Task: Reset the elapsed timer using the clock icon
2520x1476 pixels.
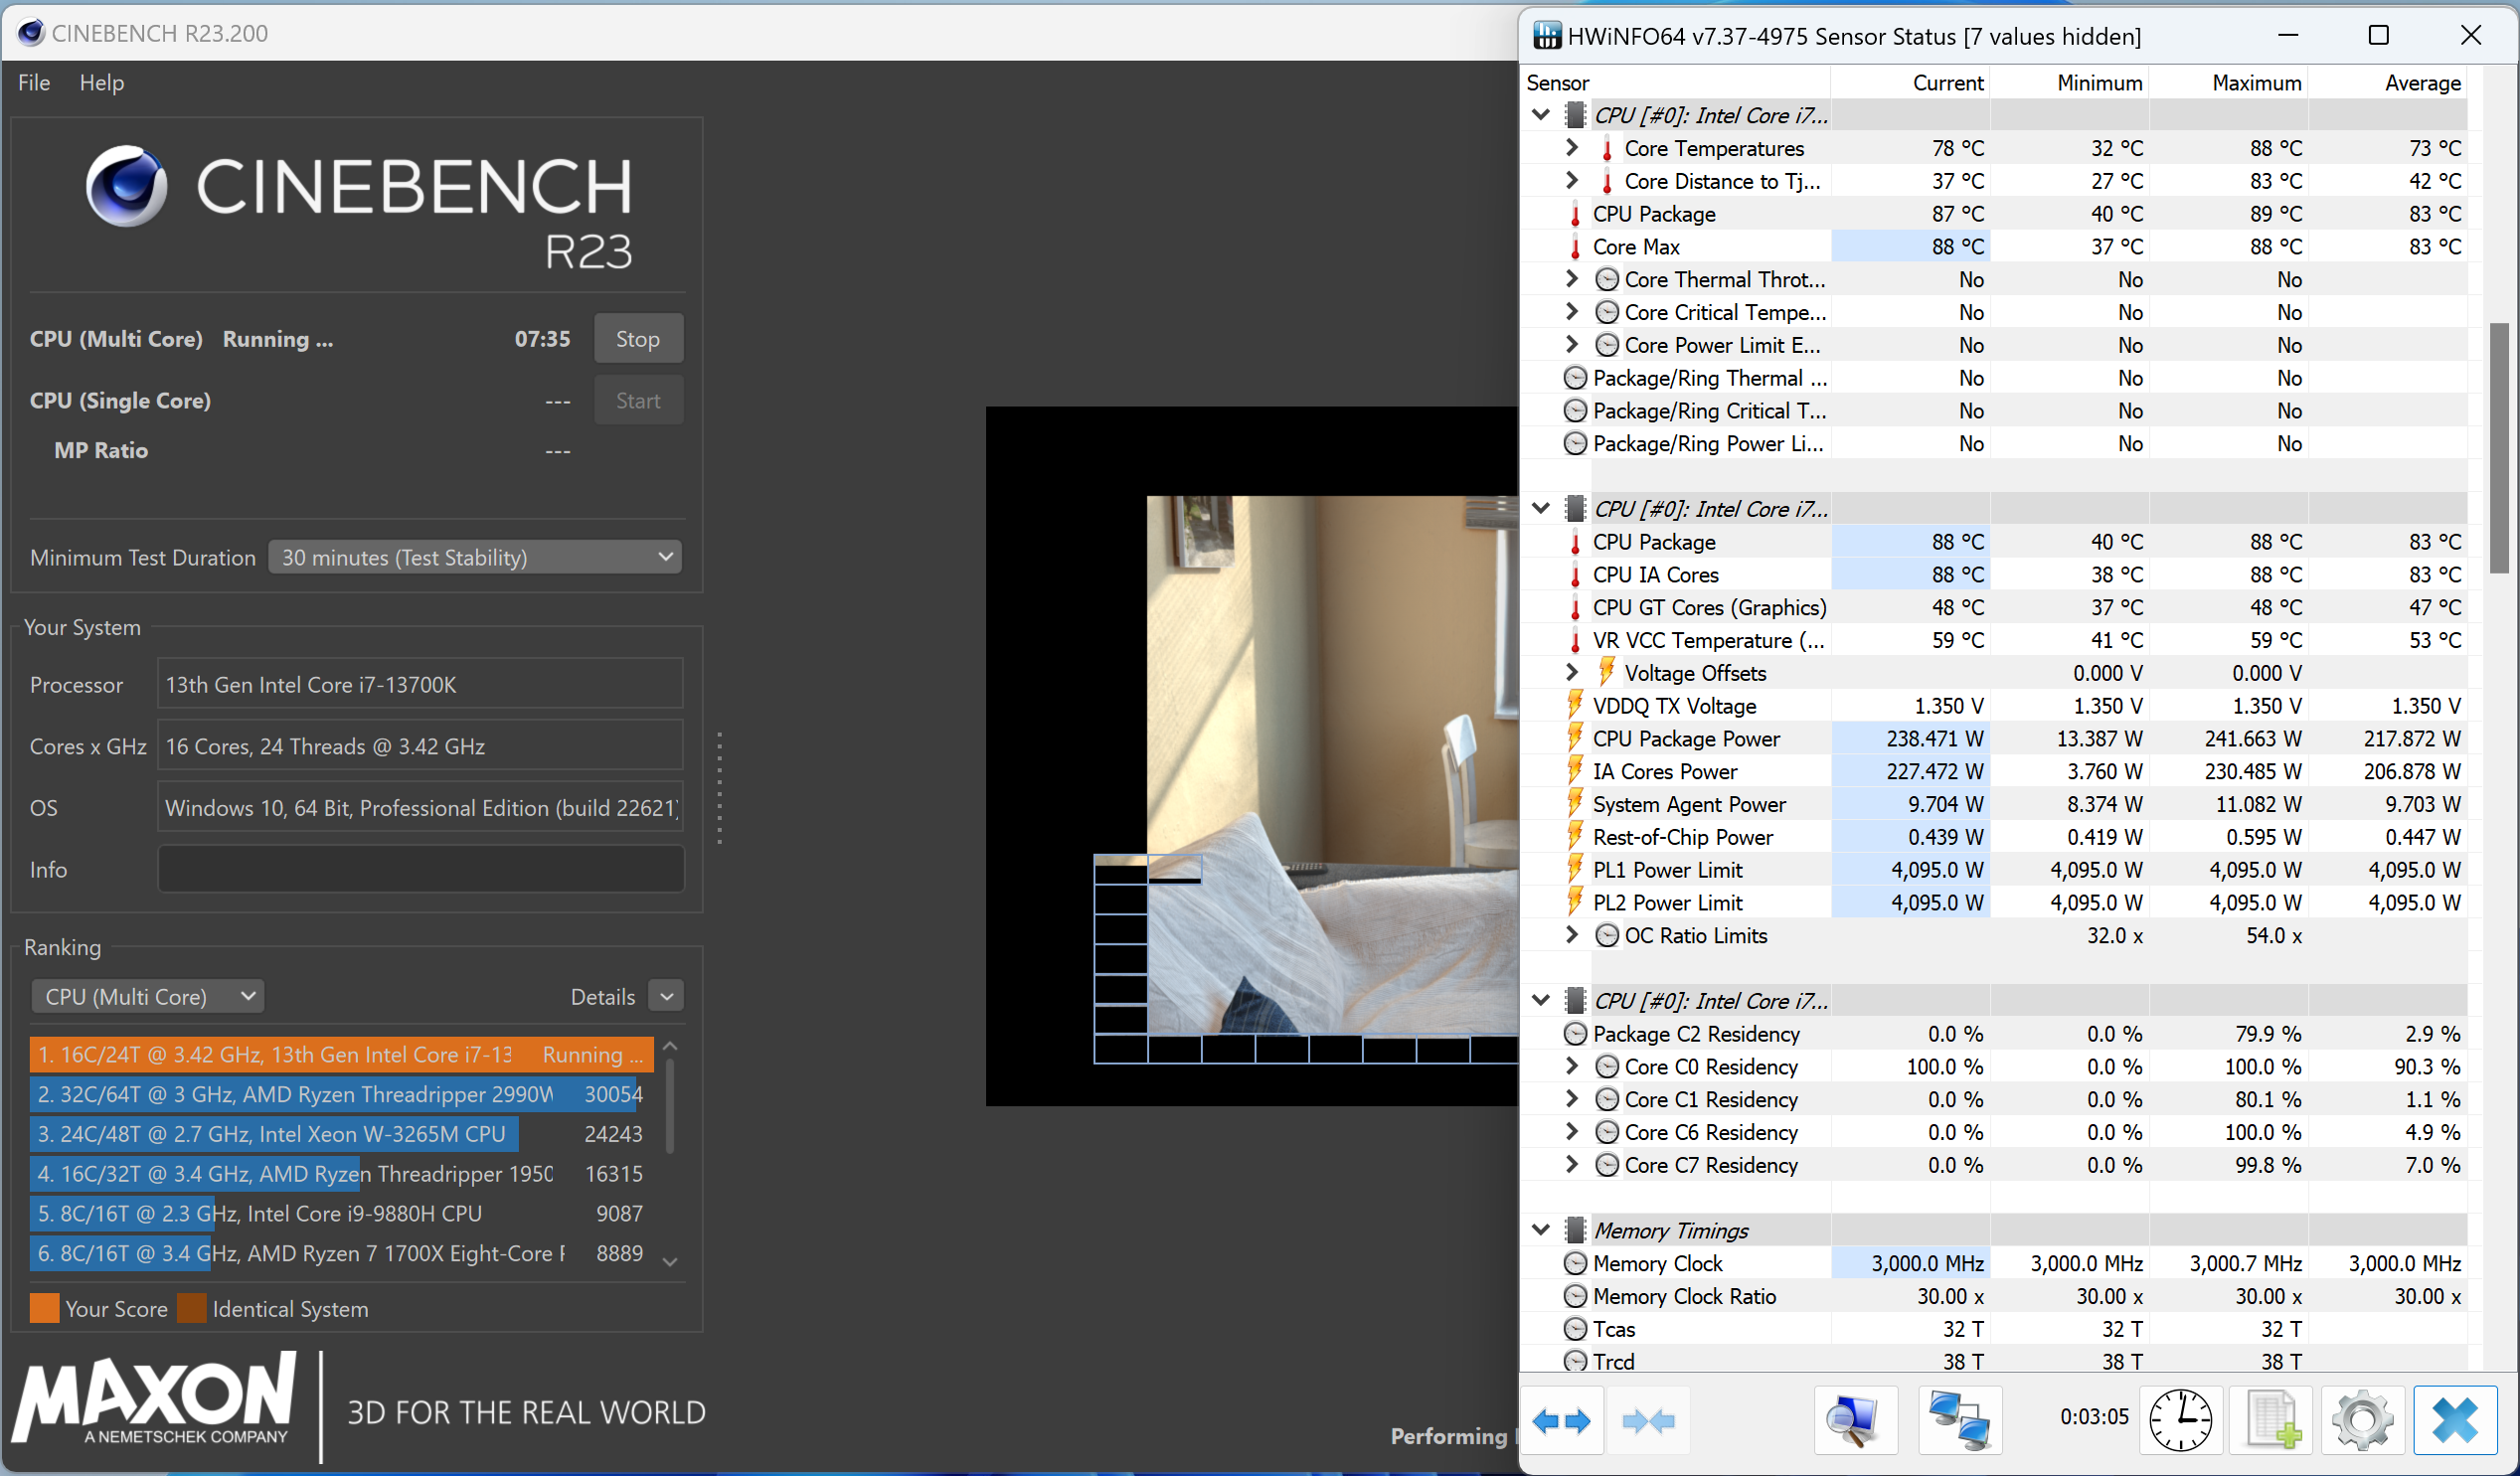Action: click(x=2181, y=1420)
